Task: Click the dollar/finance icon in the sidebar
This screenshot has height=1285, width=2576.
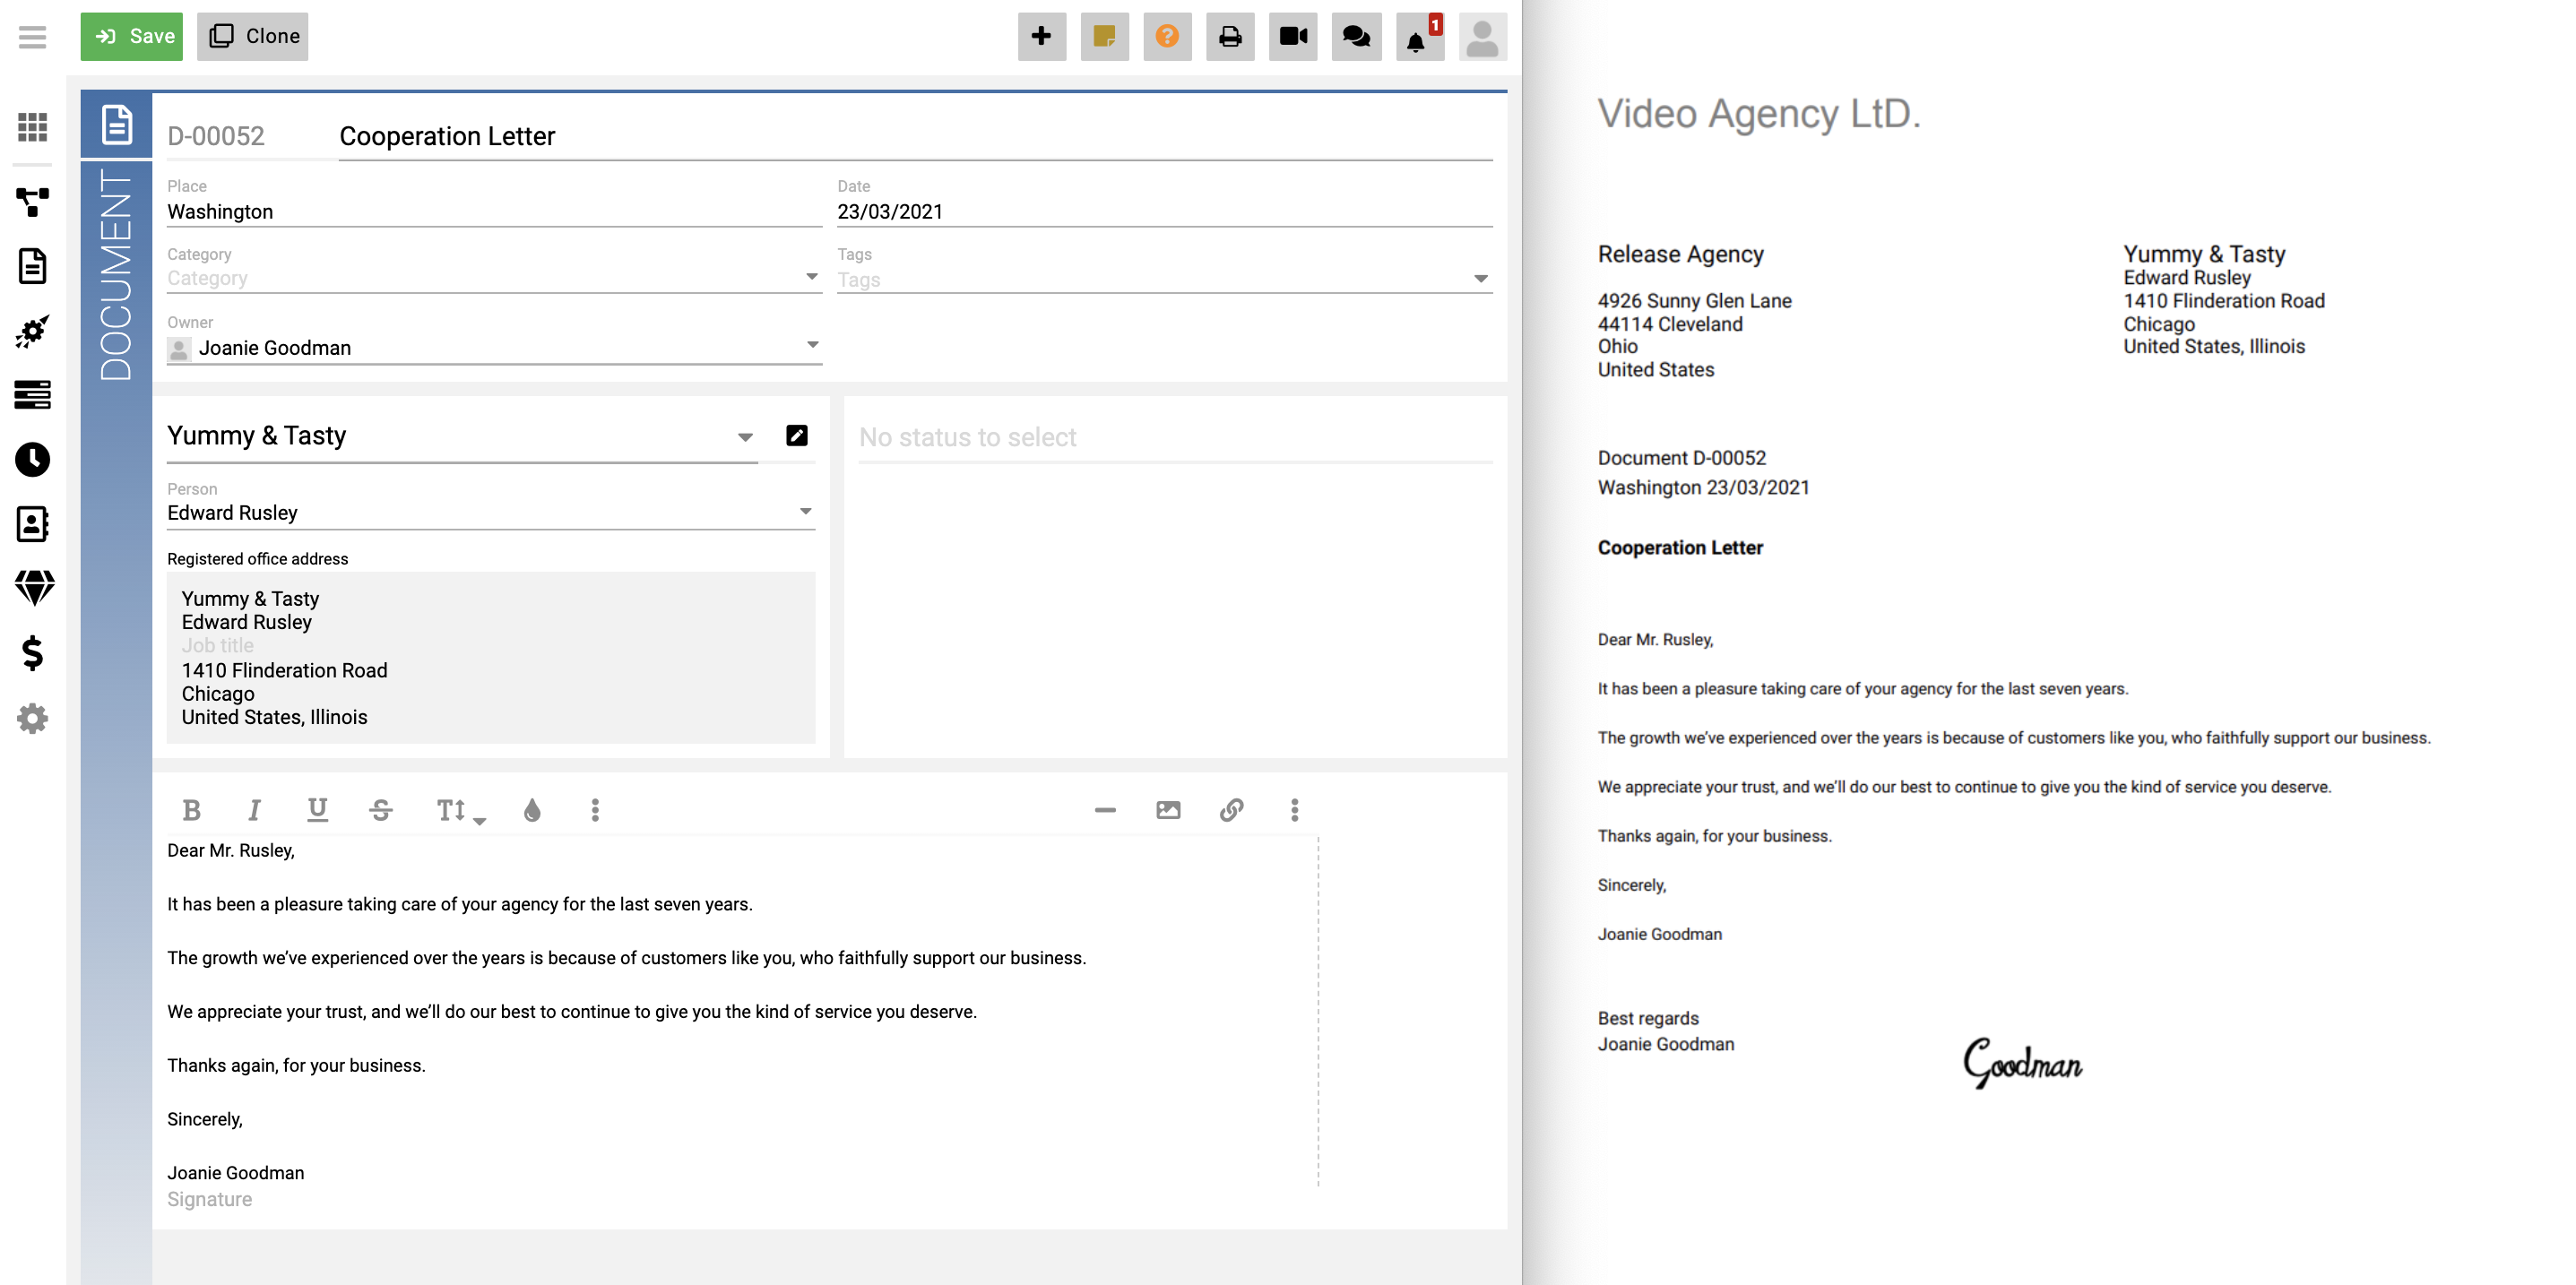Action: (x=32, y=655)
